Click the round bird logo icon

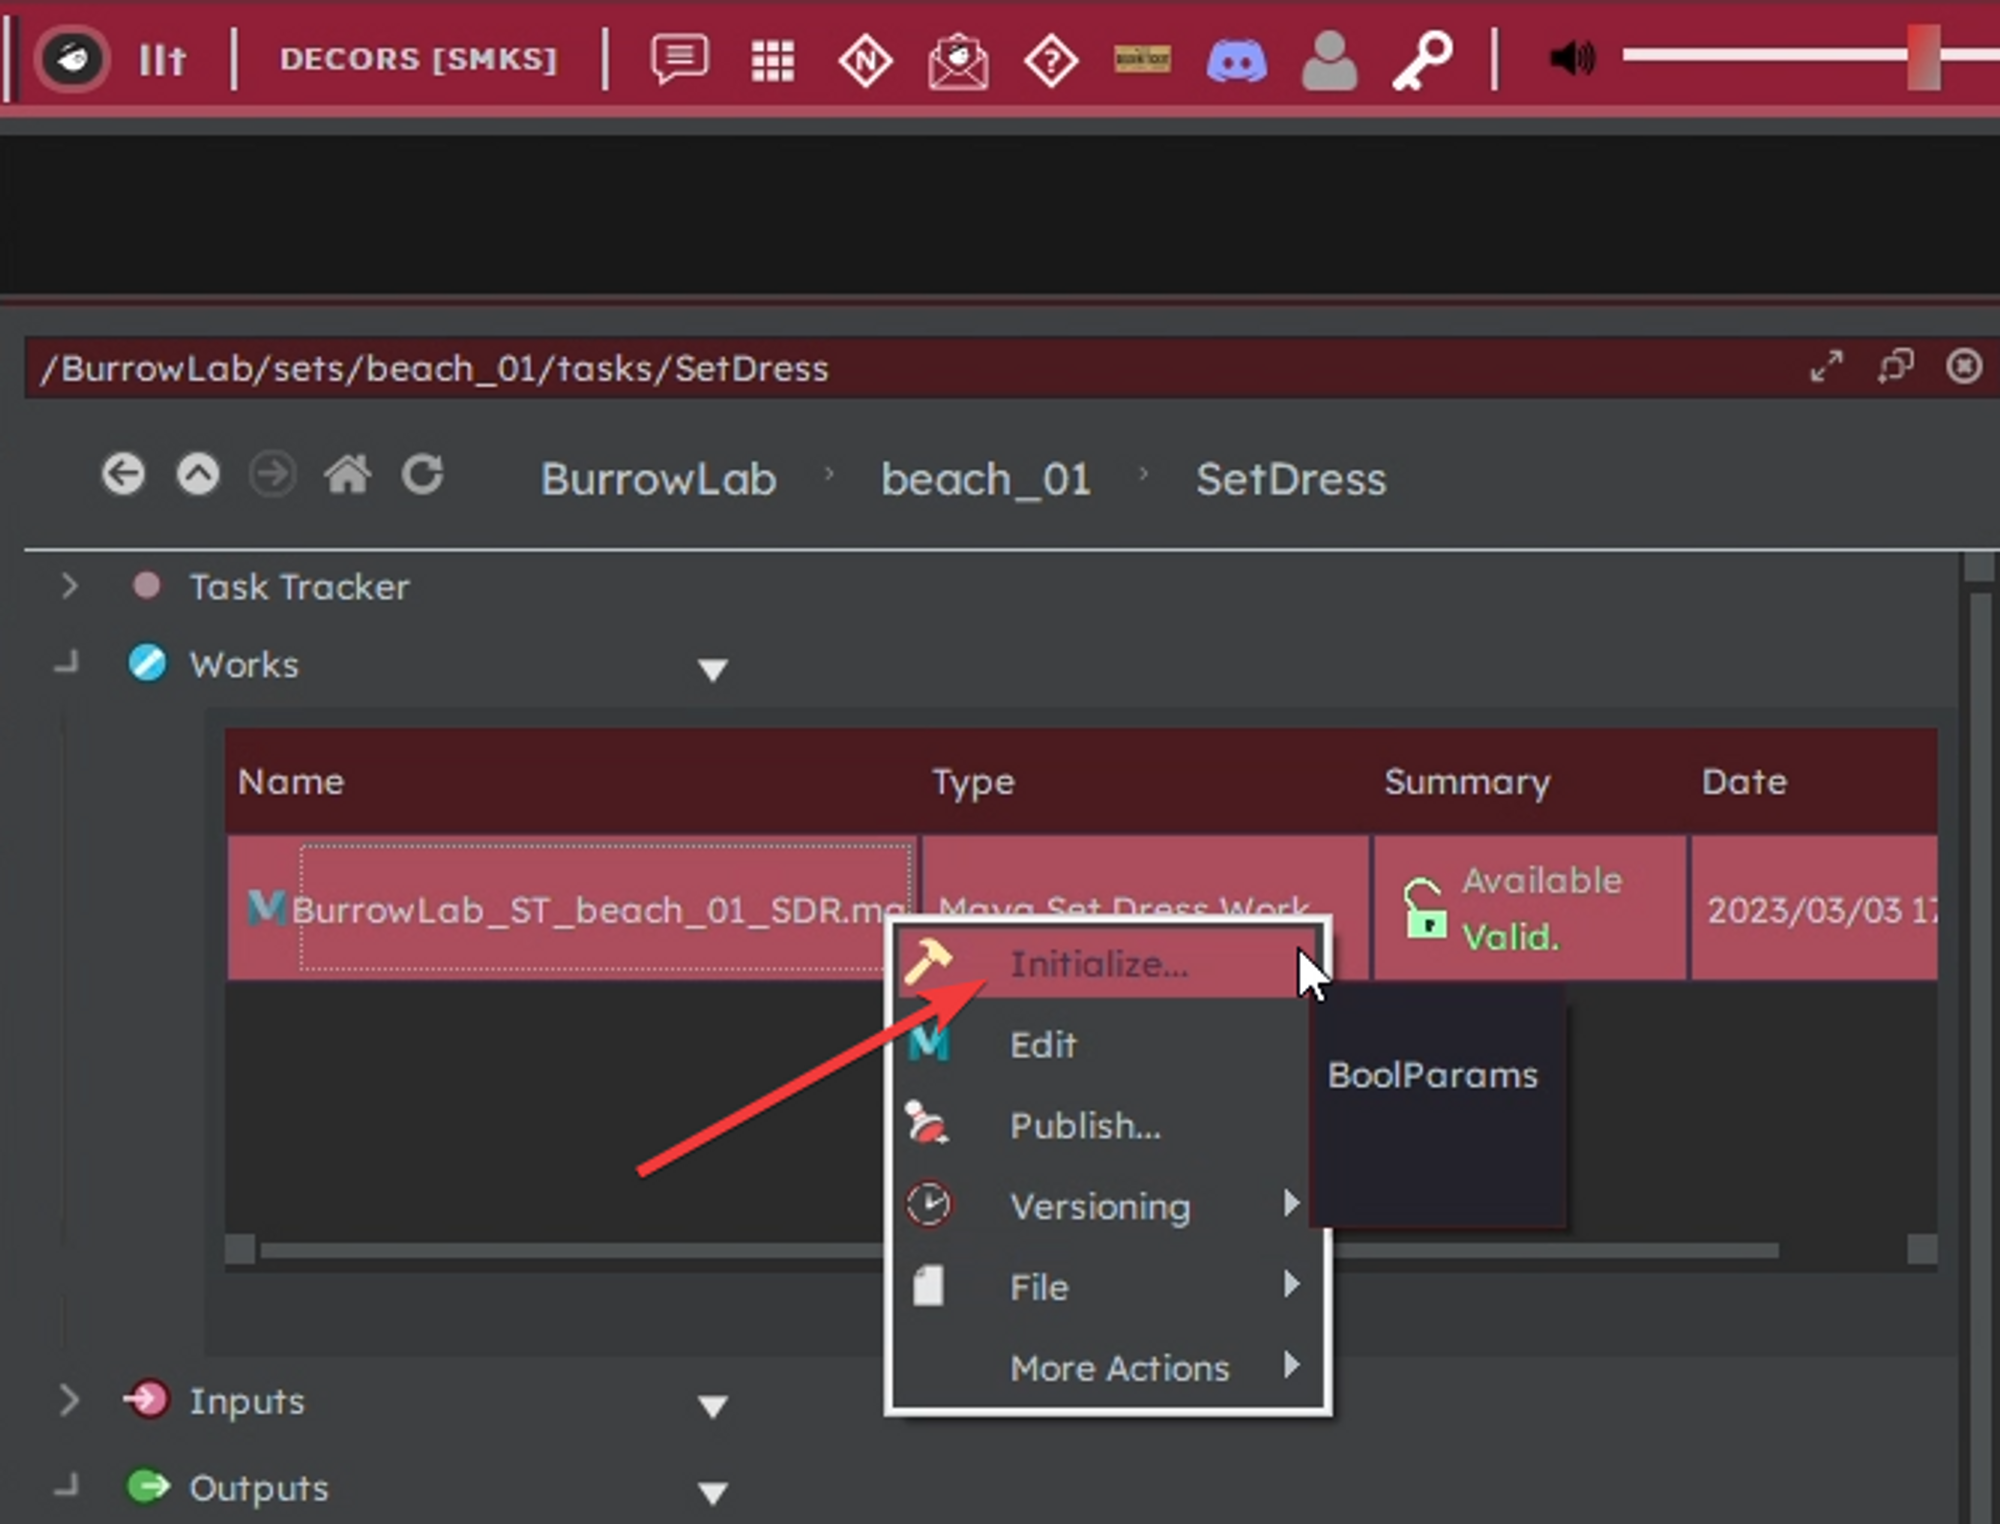coord(72,59)
